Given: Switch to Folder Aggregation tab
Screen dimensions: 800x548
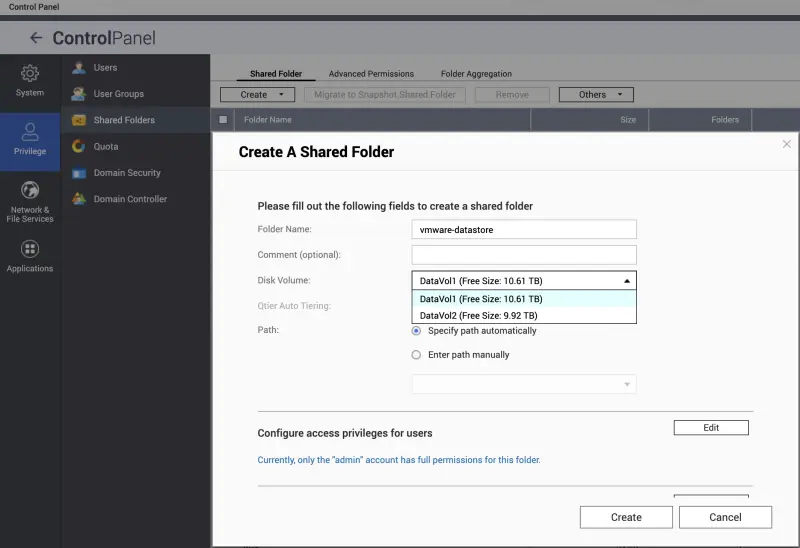Looking at the screenshot, I should tap(476, 73).
